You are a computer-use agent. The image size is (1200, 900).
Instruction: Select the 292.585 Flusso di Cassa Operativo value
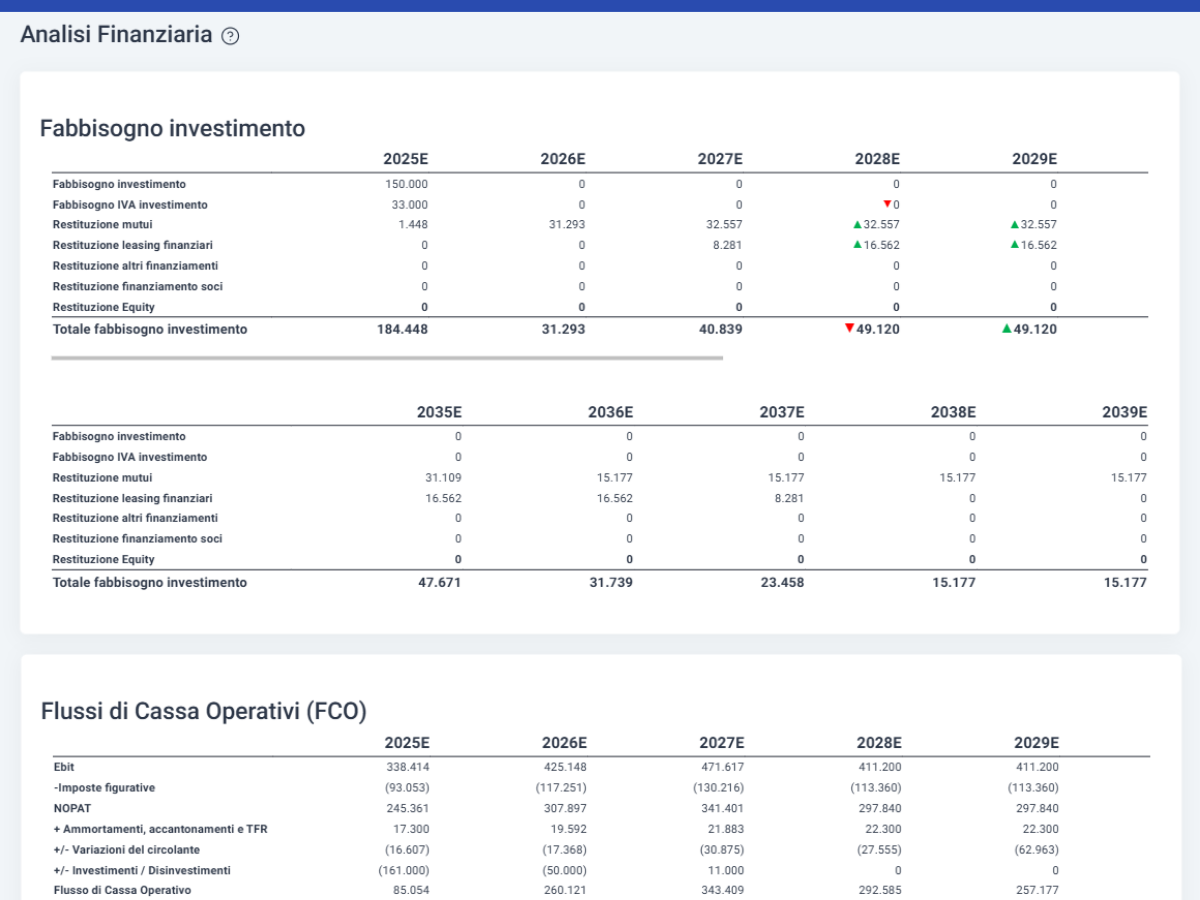pyautogui.click(x=879, y=890)
